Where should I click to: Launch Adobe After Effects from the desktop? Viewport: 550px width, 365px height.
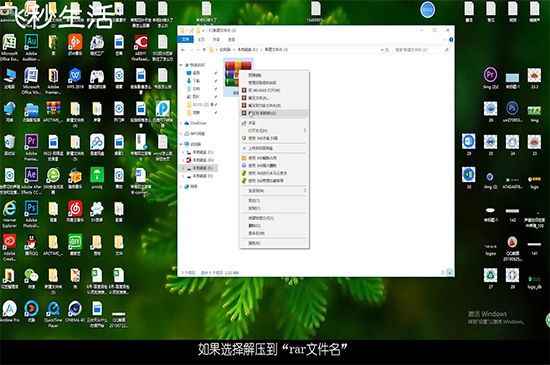click(31, 180)
